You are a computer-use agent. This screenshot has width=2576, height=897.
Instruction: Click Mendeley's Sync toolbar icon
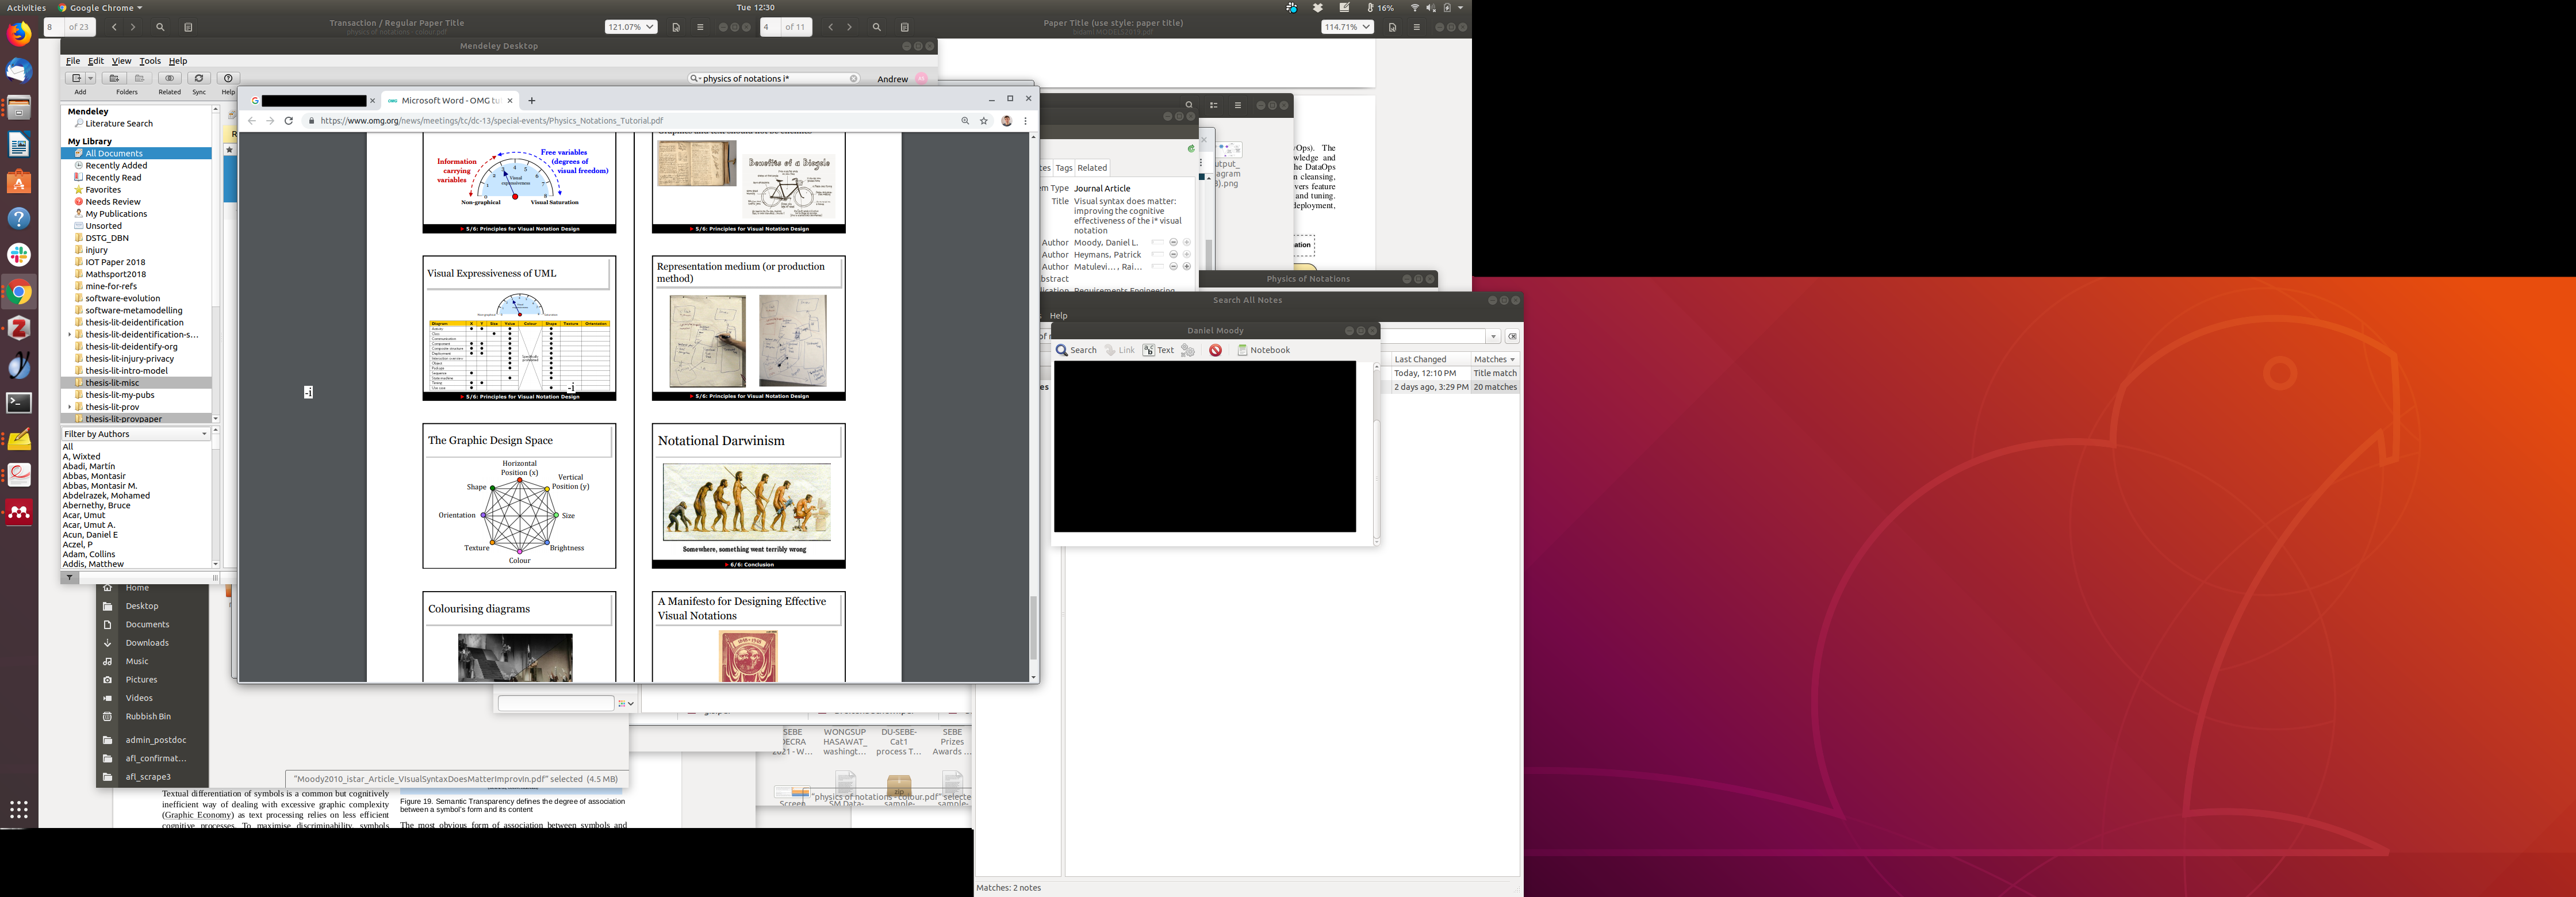[x=199, y=78]
